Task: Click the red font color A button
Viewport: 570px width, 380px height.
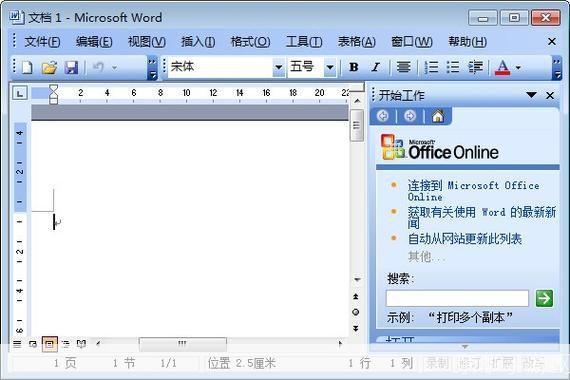Action: (502, 67)
